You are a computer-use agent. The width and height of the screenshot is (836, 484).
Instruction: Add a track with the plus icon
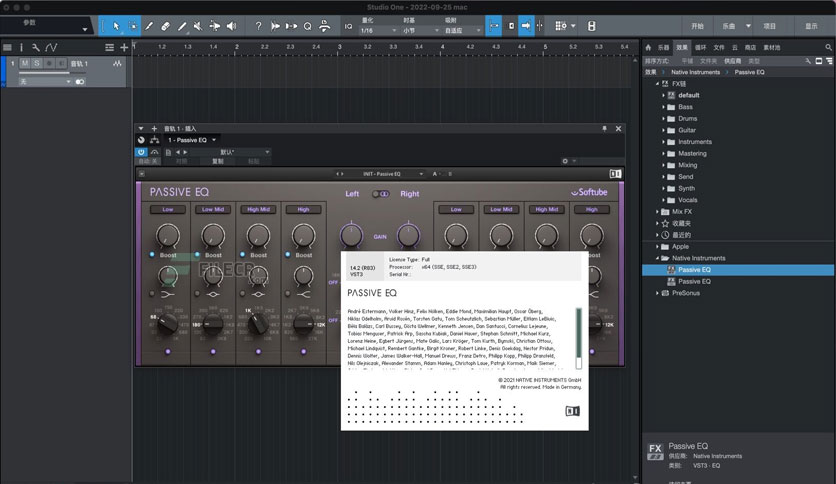point(124,47)
